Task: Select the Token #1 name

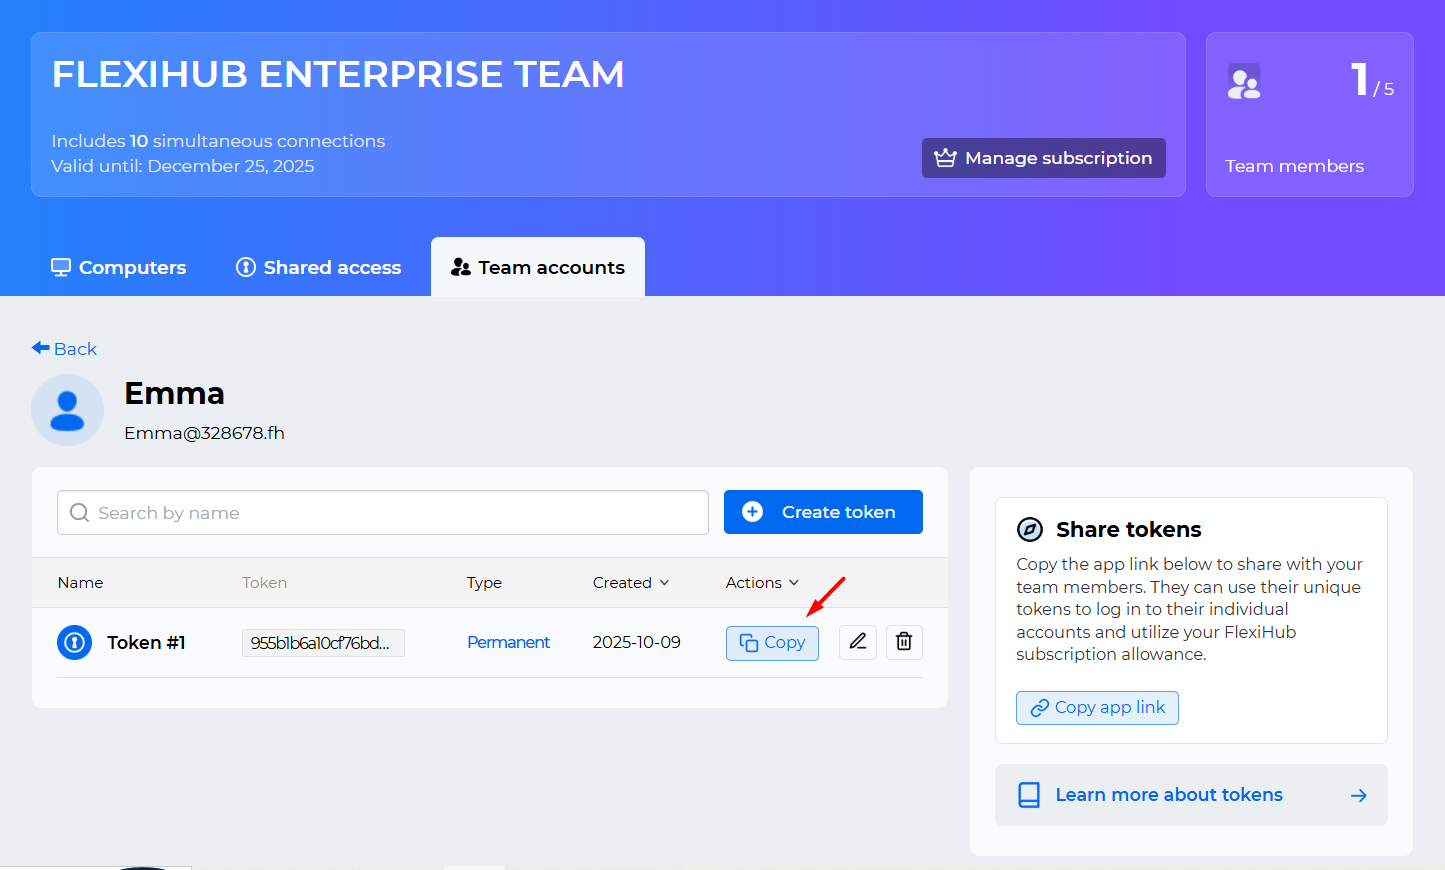Action: (146, 642)
